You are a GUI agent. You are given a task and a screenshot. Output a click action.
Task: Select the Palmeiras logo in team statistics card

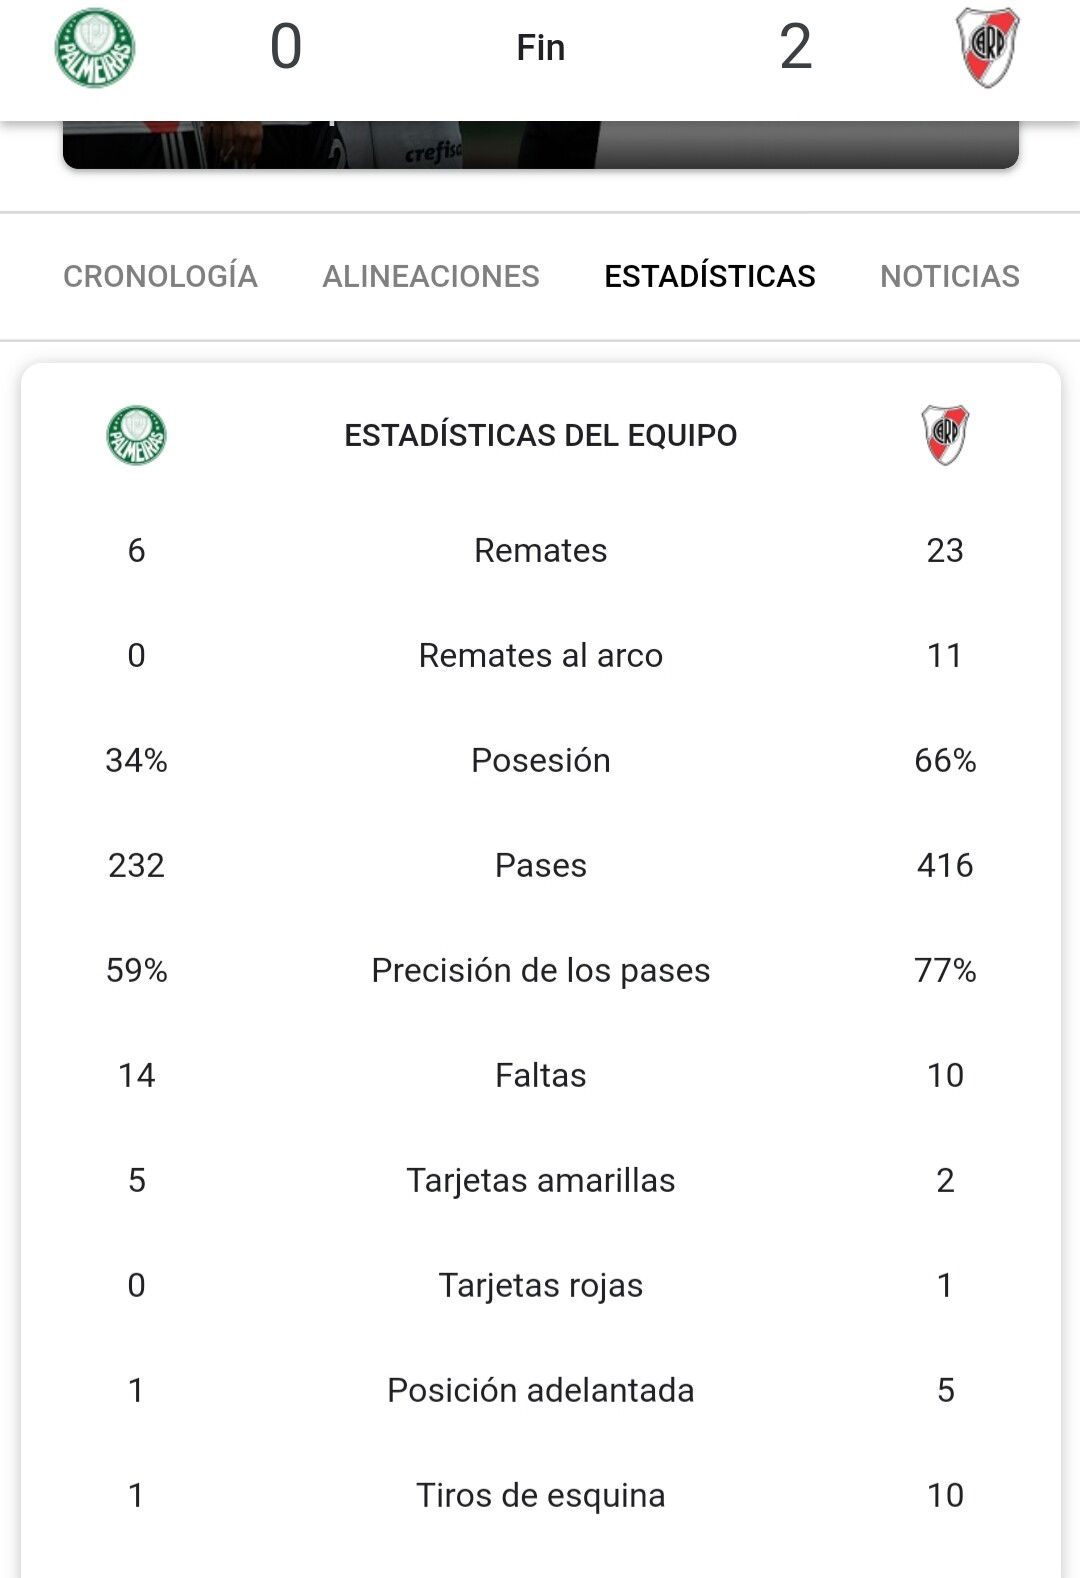tap(136, 435)
